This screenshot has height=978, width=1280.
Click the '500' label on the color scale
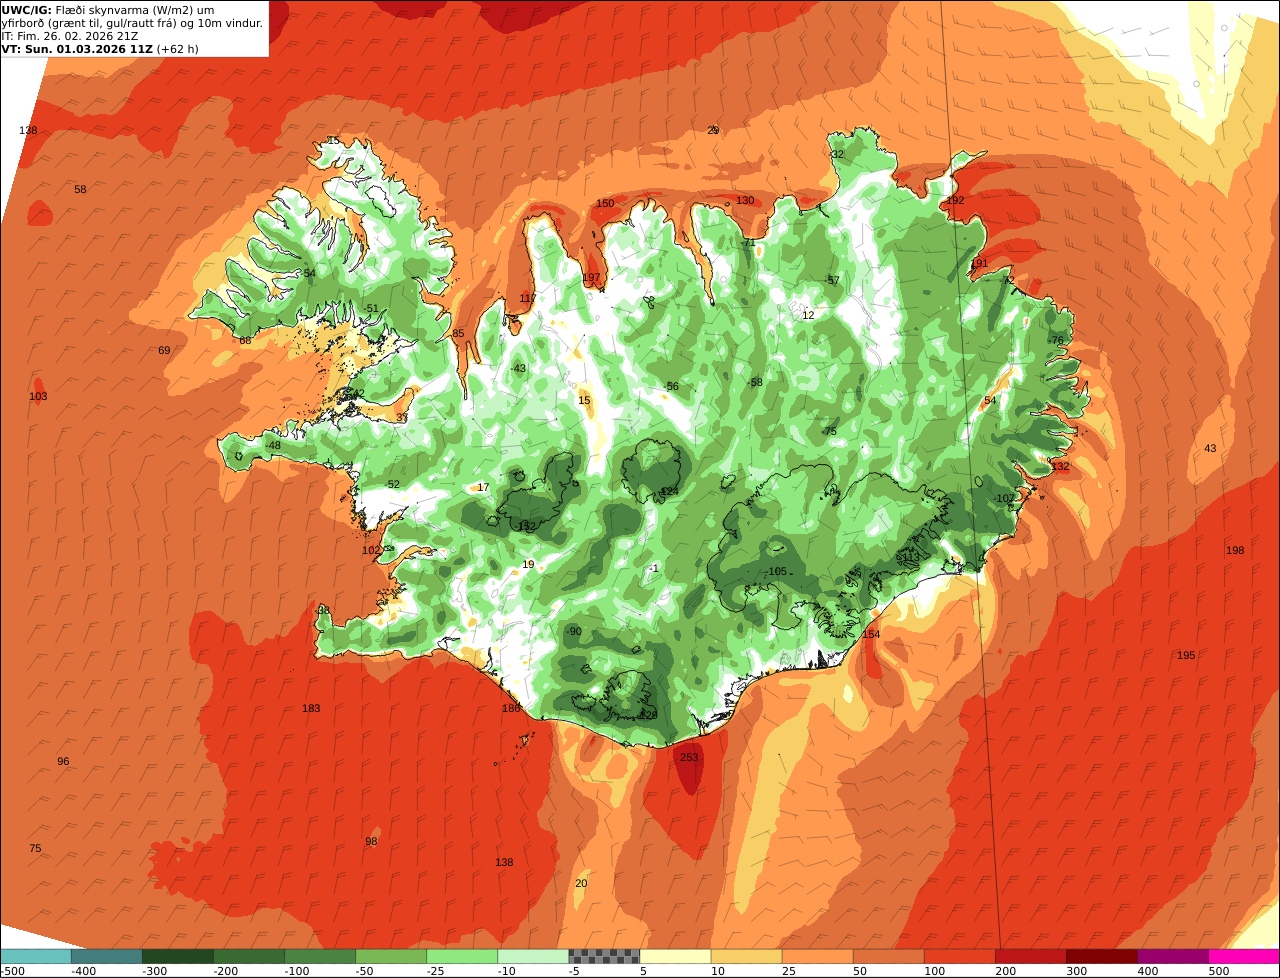click(x=1218, y=971)
